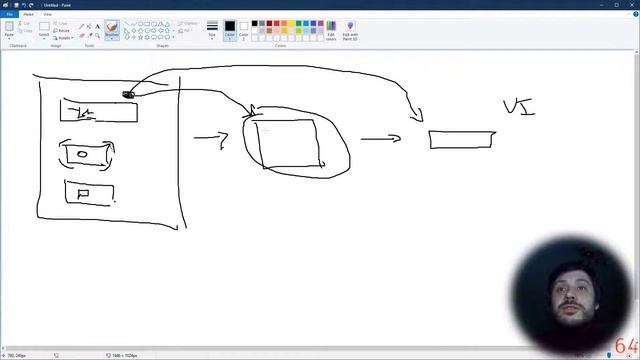Click the Copy command
This screenshot has height=360, width=640.
click(25, 31)
